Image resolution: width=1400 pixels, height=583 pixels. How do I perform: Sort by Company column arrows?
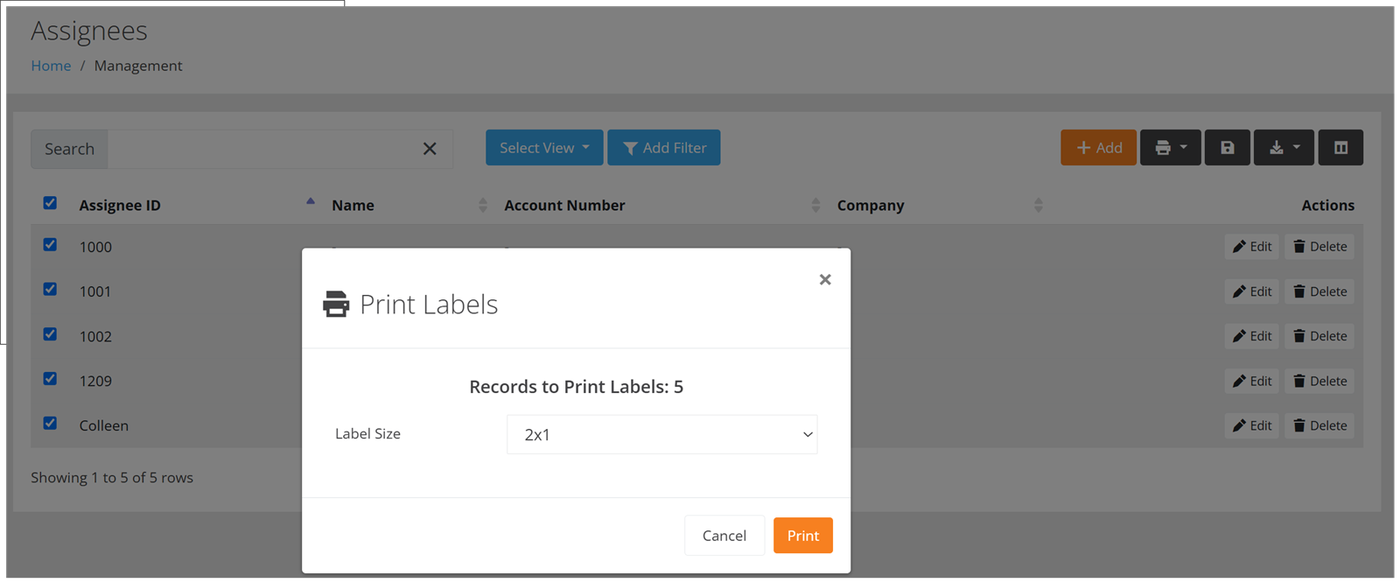(1038, 205)
